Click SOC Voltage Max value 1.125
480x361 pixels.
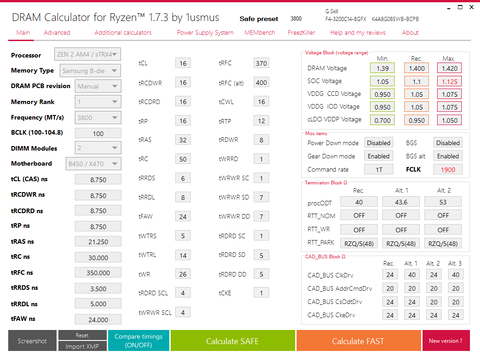coord(449,81)
